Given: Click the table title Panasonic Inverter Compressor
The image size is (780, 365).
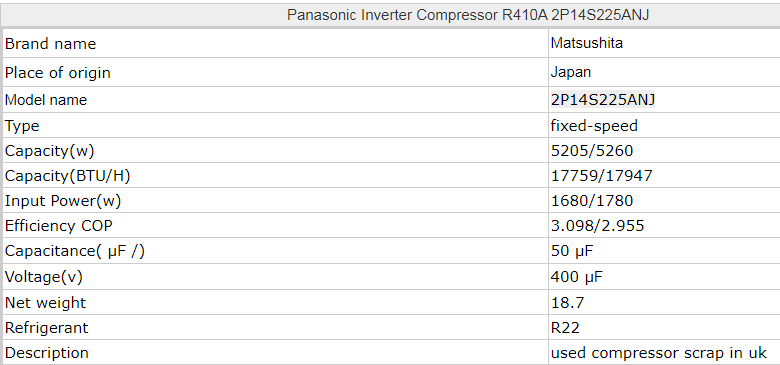Looking at the screenshot, I should [468, 15].
